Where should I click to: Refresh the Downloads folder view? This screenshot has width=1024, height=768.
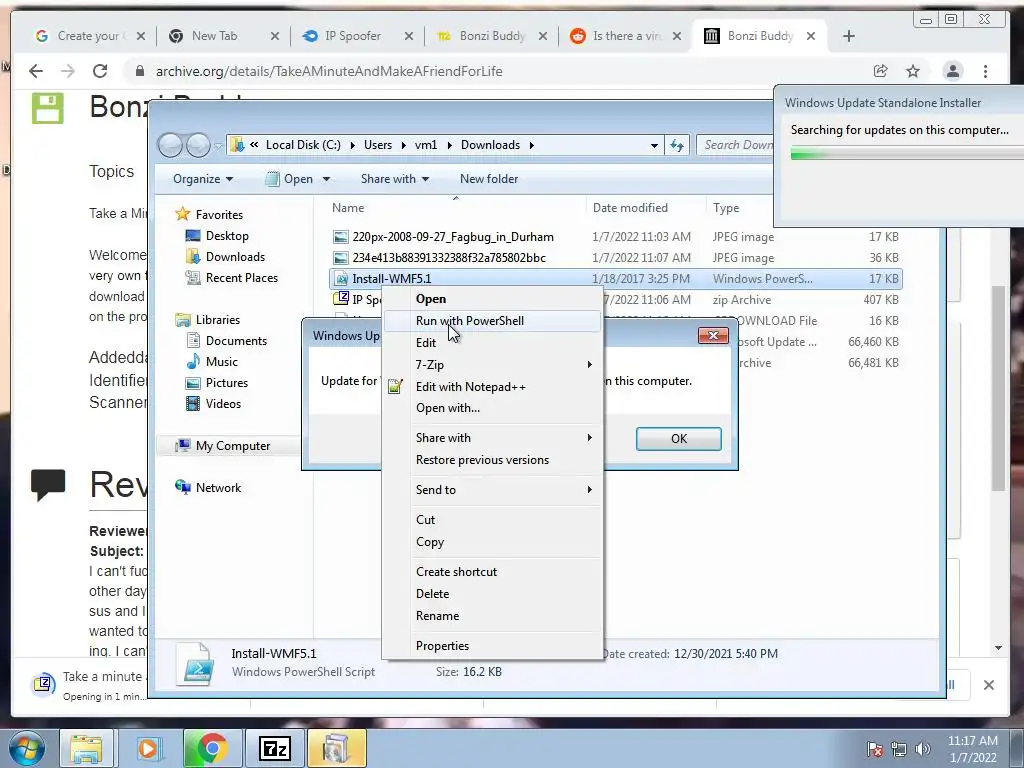[677, 145]
